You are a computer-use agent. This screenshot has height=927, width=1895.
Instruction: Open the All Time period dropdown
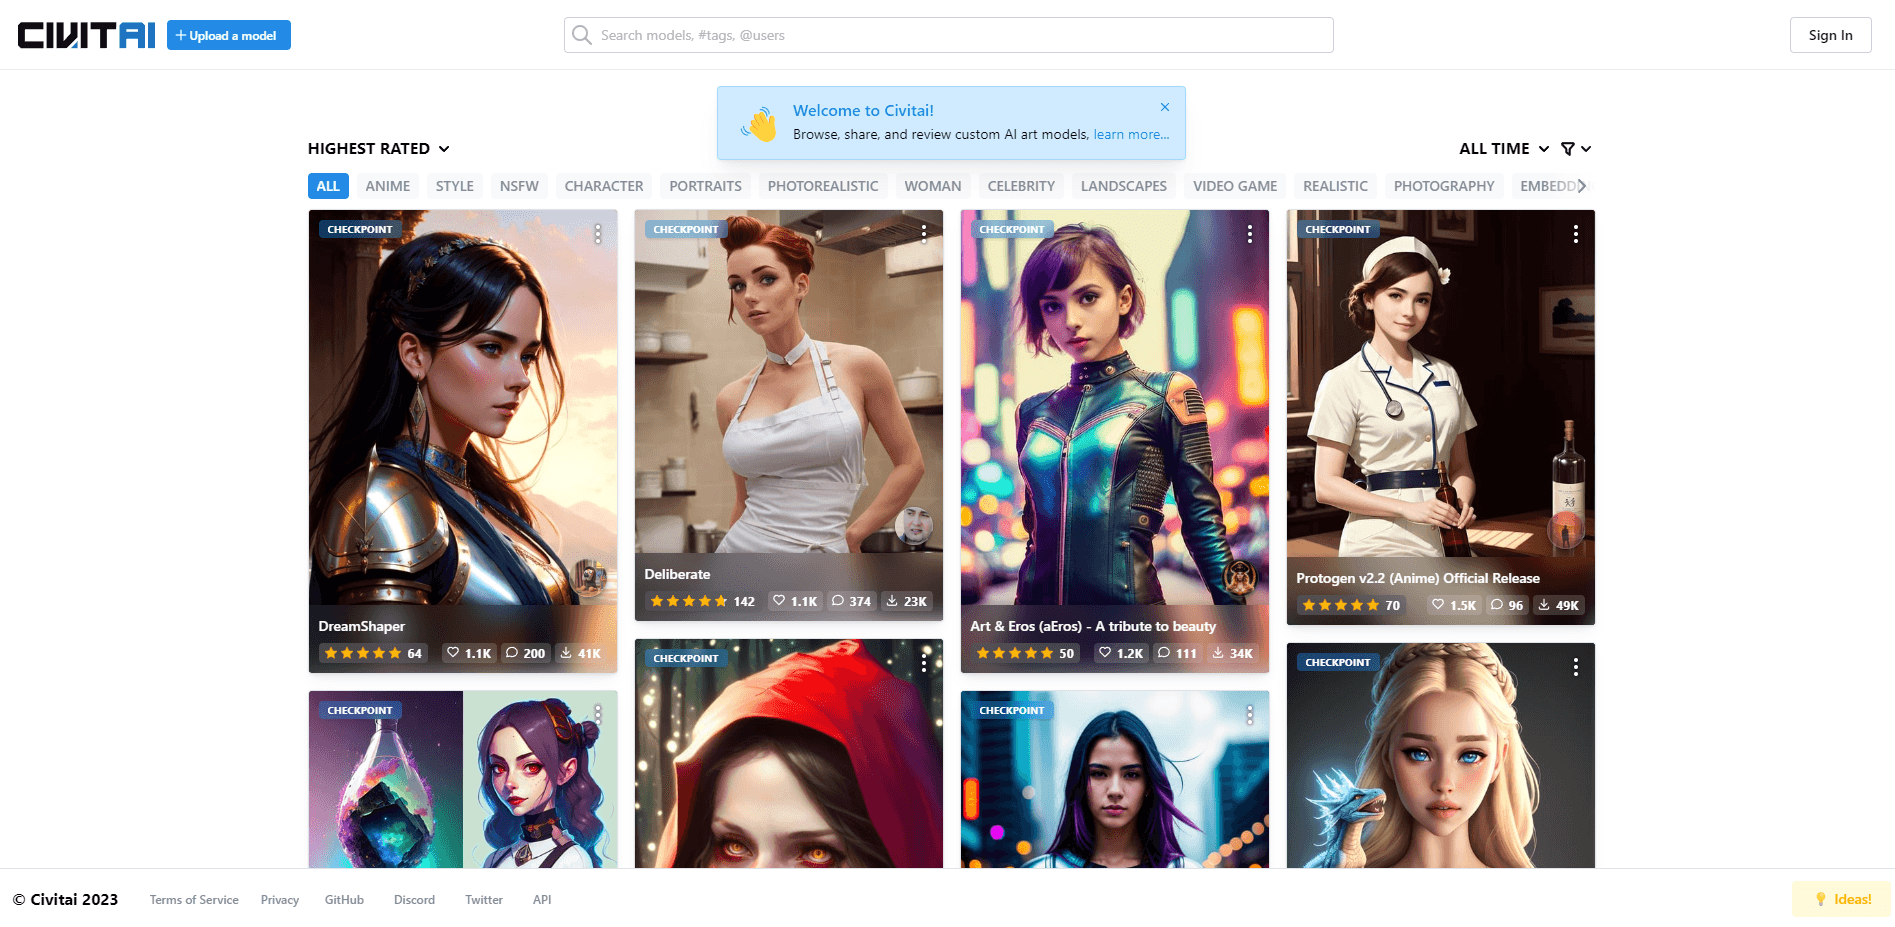pyautogui.click(x=1503, y=149)
